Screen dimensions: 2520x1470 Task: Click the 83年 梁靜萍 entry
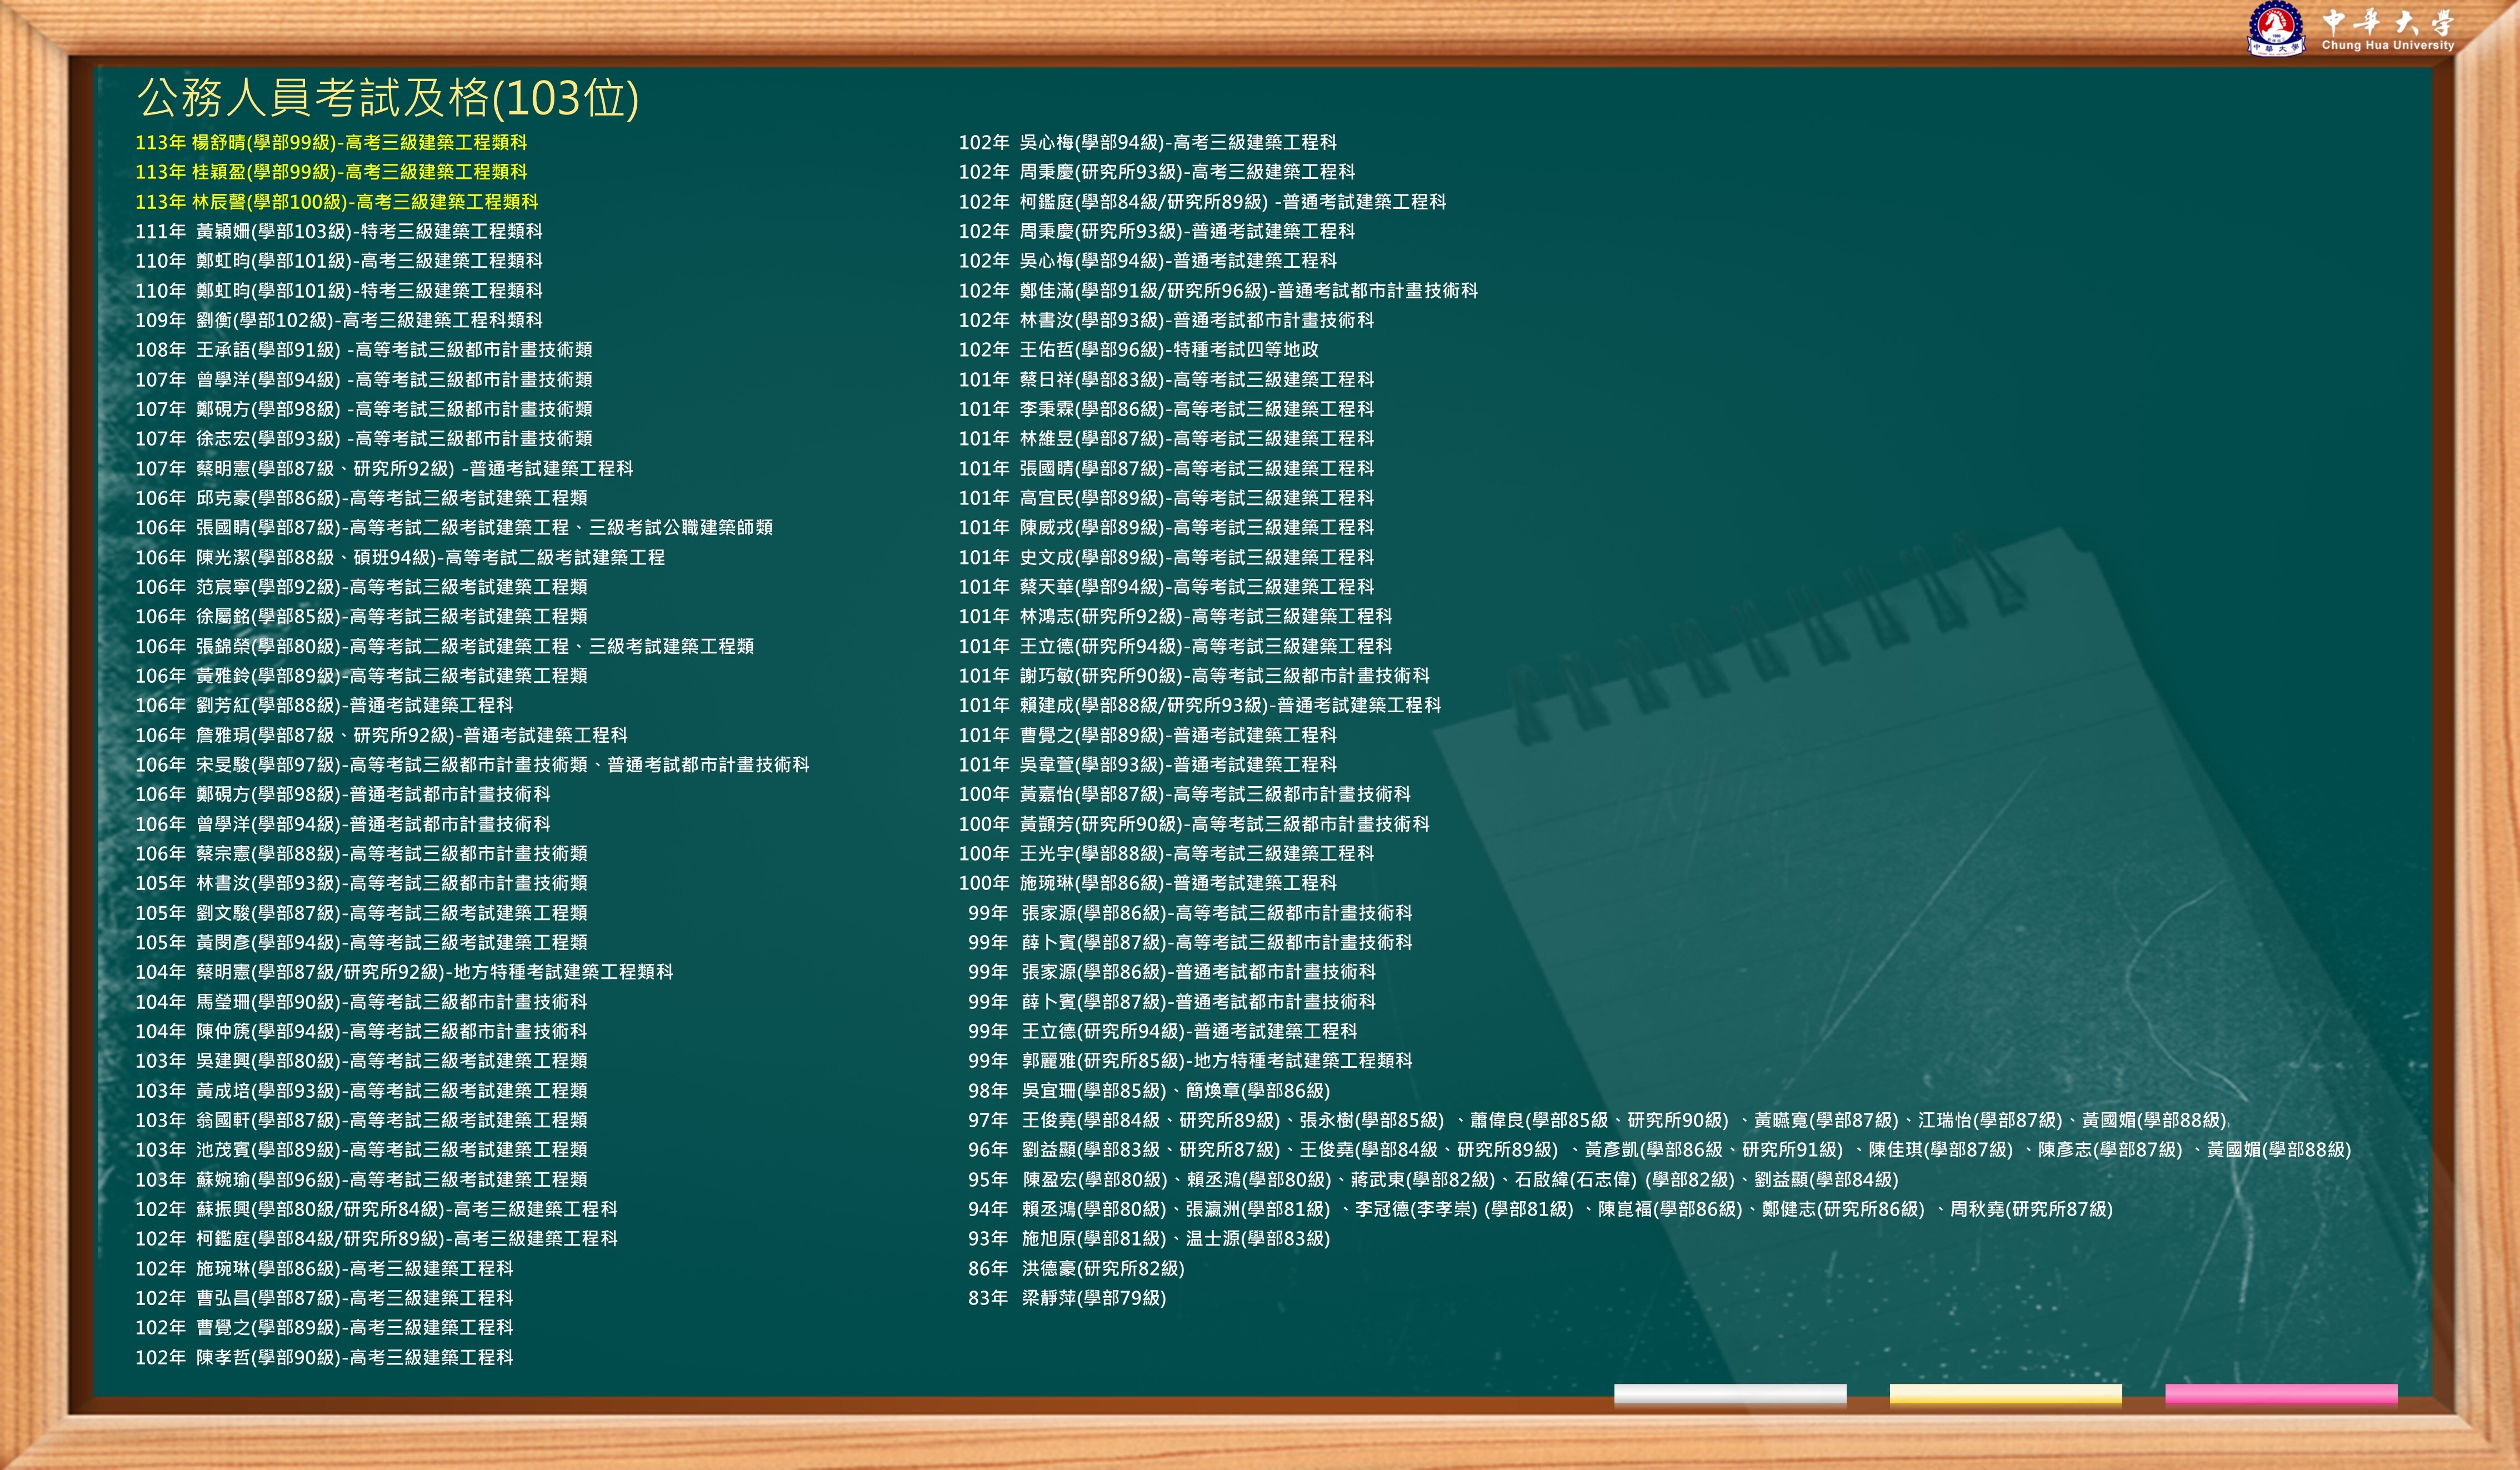(x=1067, y=1298)
